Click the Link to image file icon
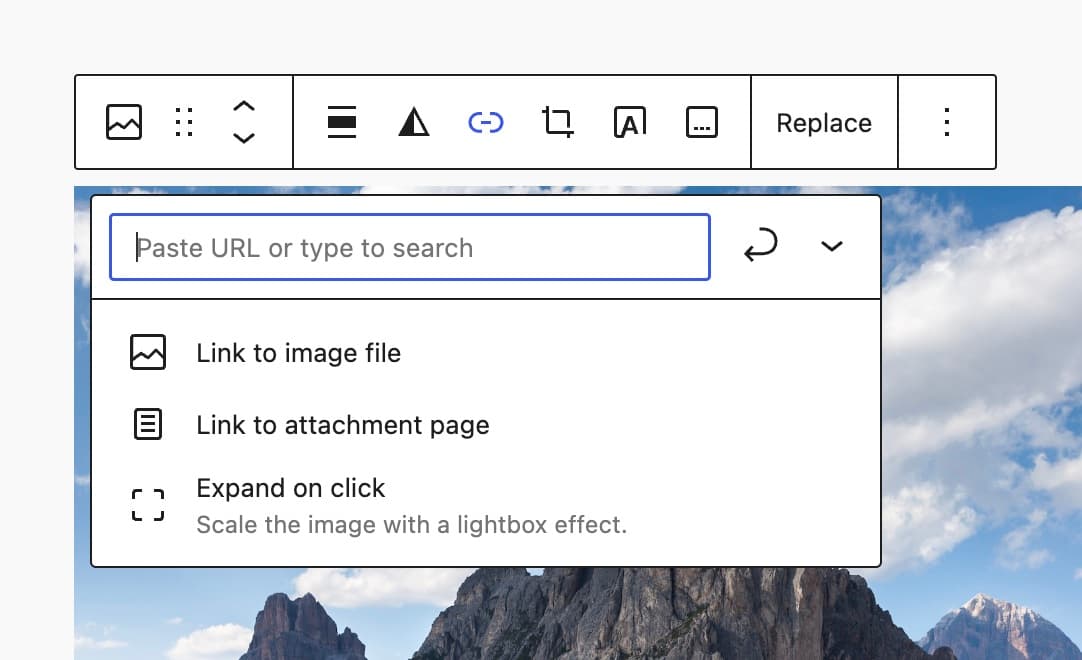Viewport: 1082px width, 660px height. point(147,352)
